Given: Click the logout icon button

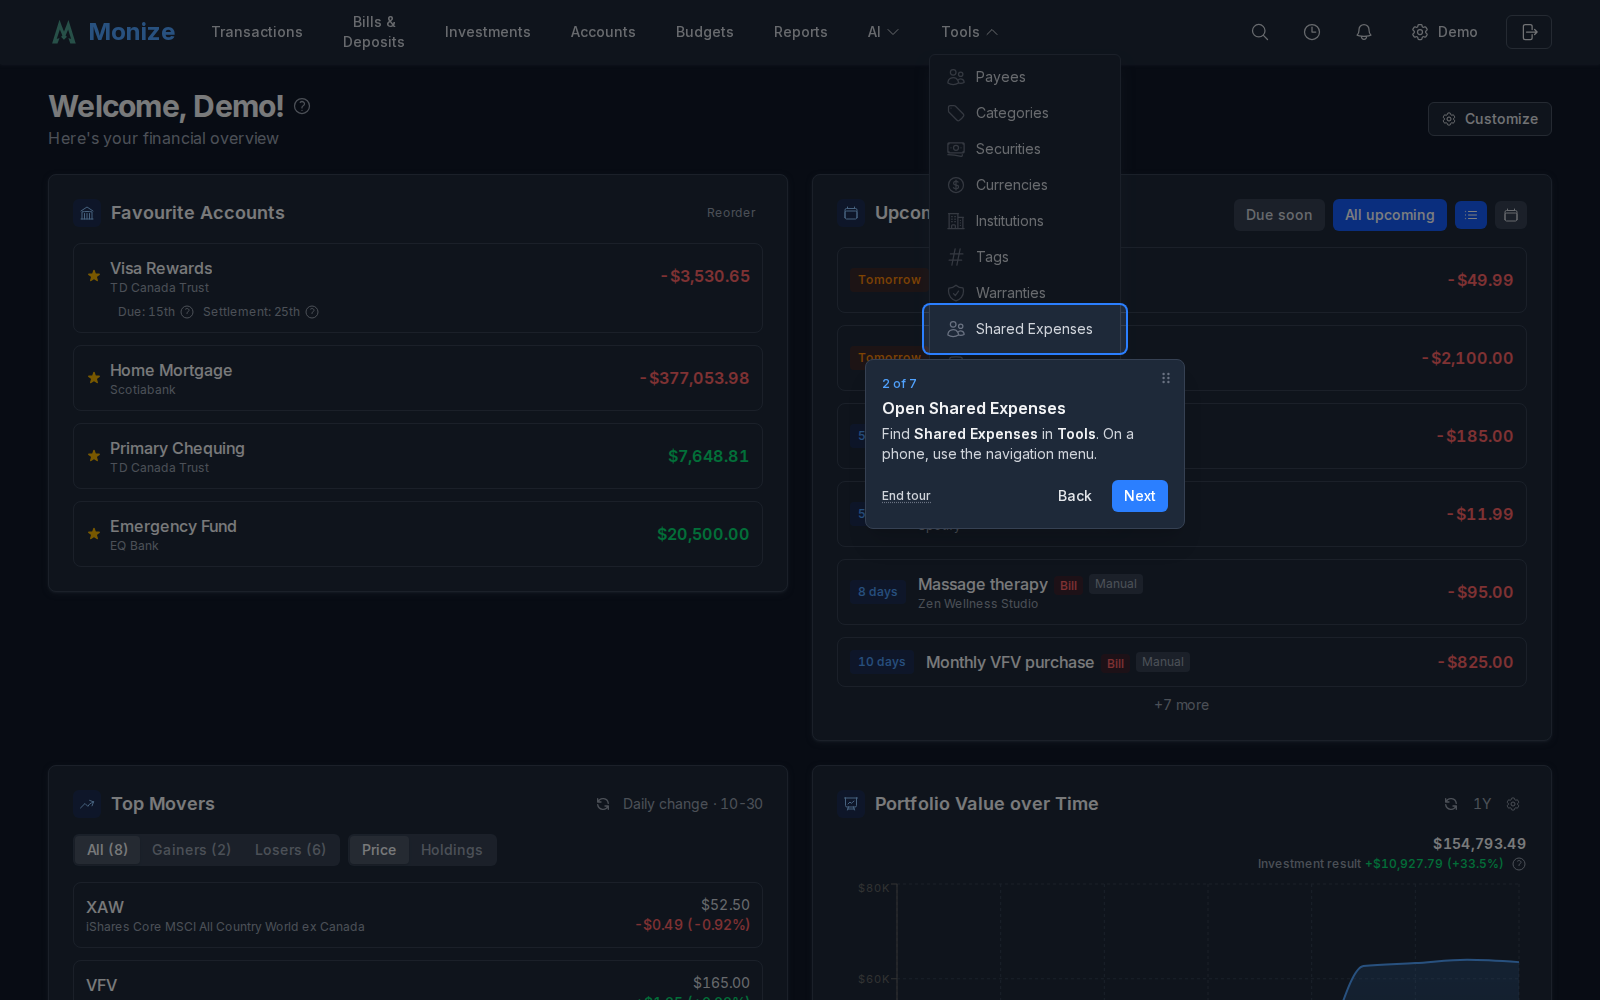Looking at the screenshot, I should (1529, 32).
